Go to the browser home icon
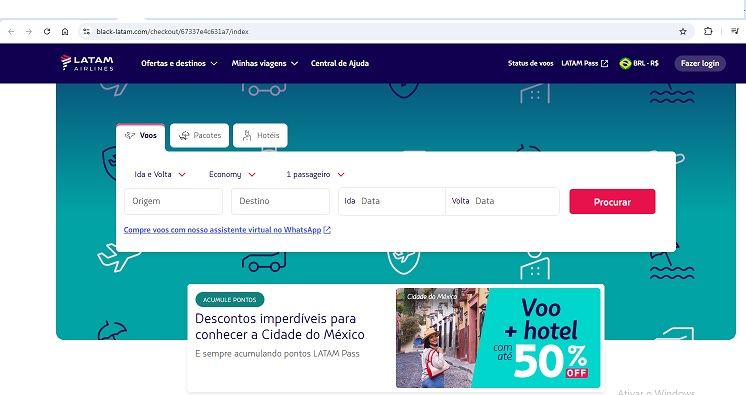The image size is (746, 395). (x=65, y=31)
